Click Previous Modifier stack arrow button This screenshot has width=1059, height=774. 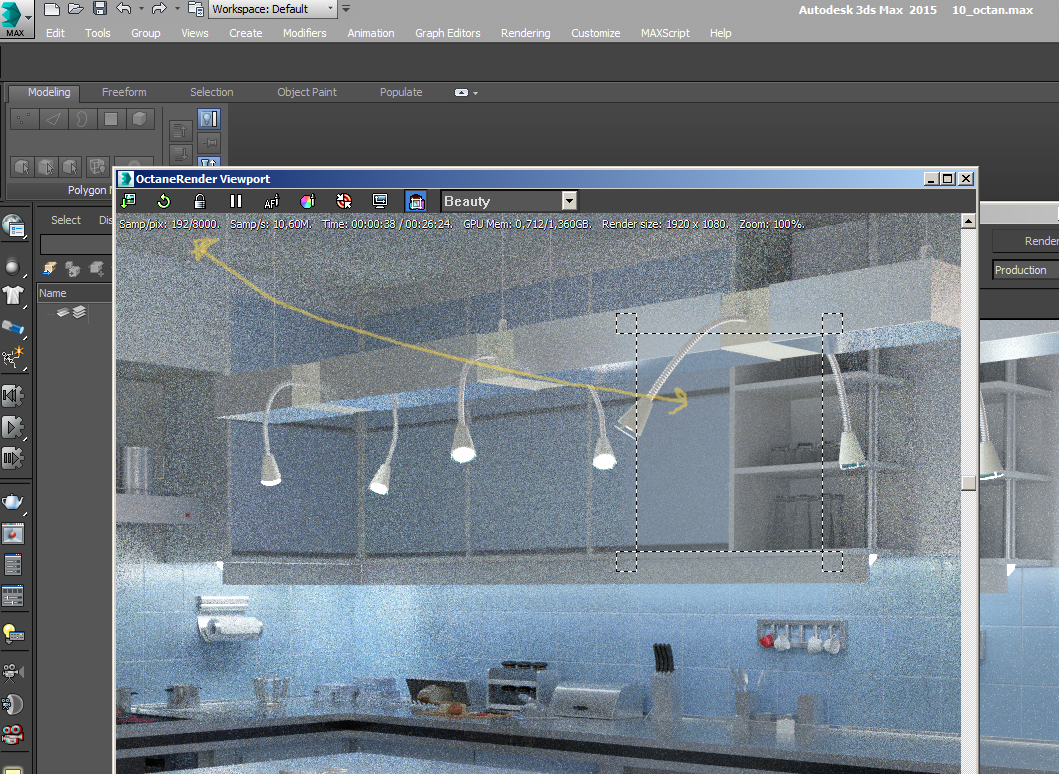pyautogui.click(x=180, y=130)
